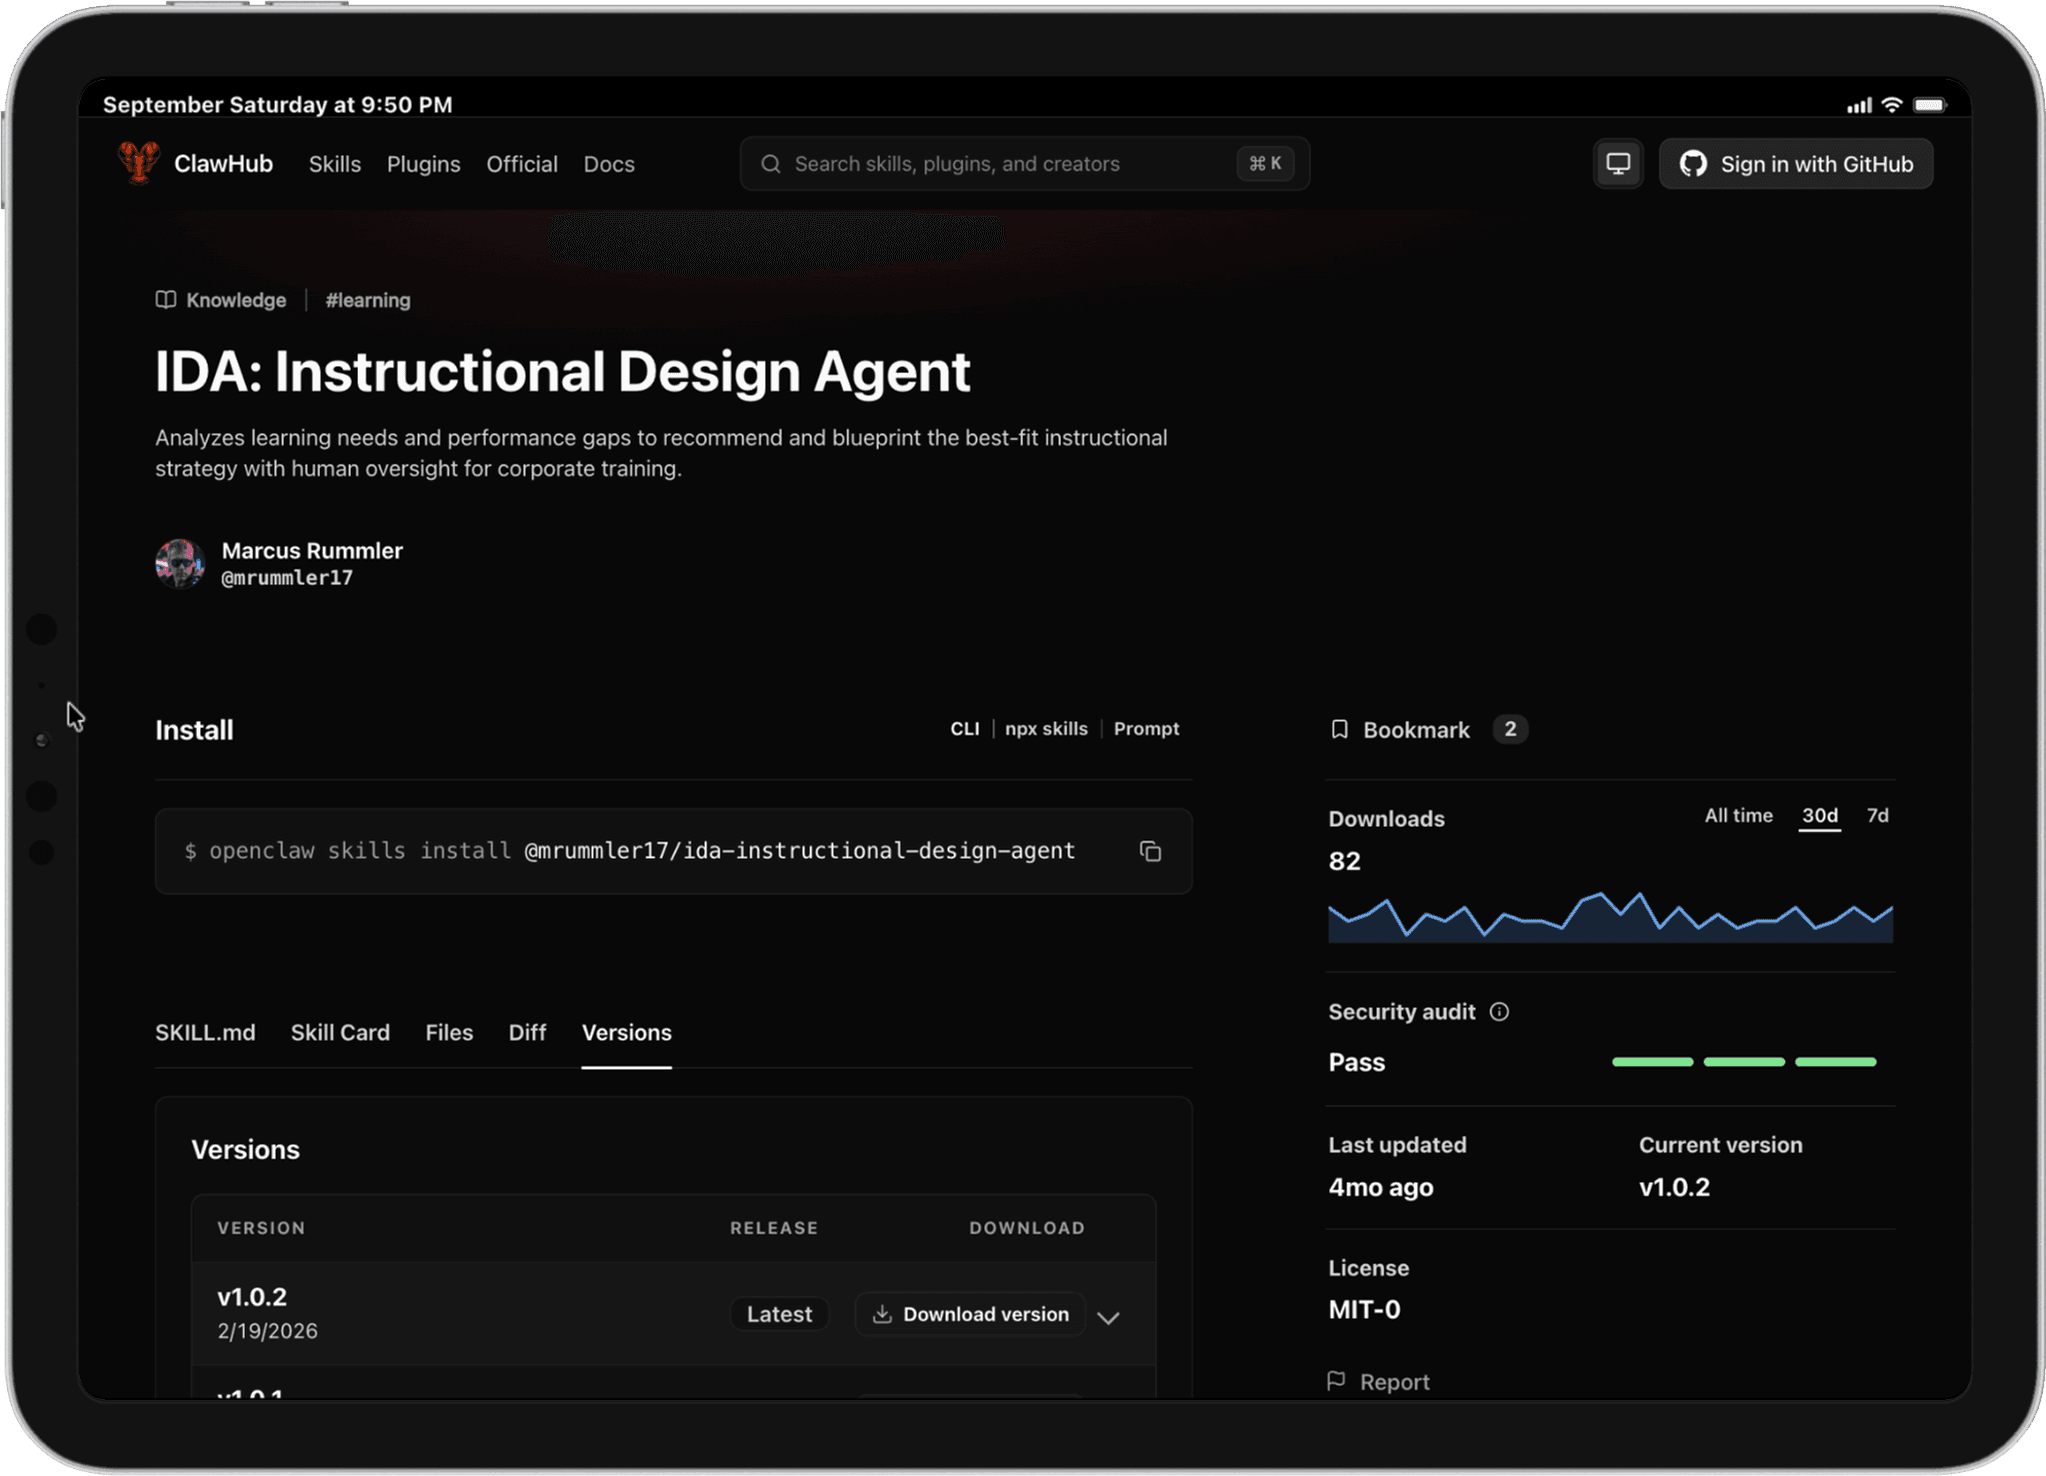Expand the v1.0.2 version row chevron
This screenshot has height=1476, width=2046.
(1107, 1317)
